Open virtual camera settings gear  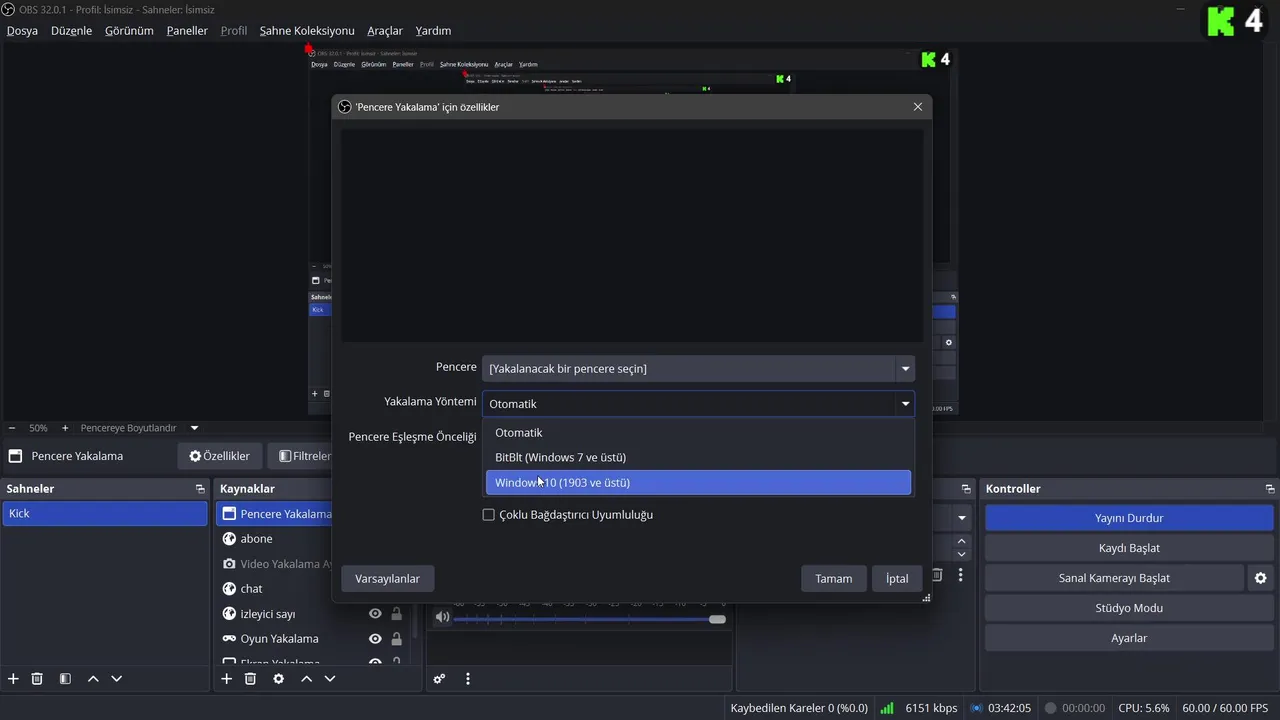click(1260, 578)
